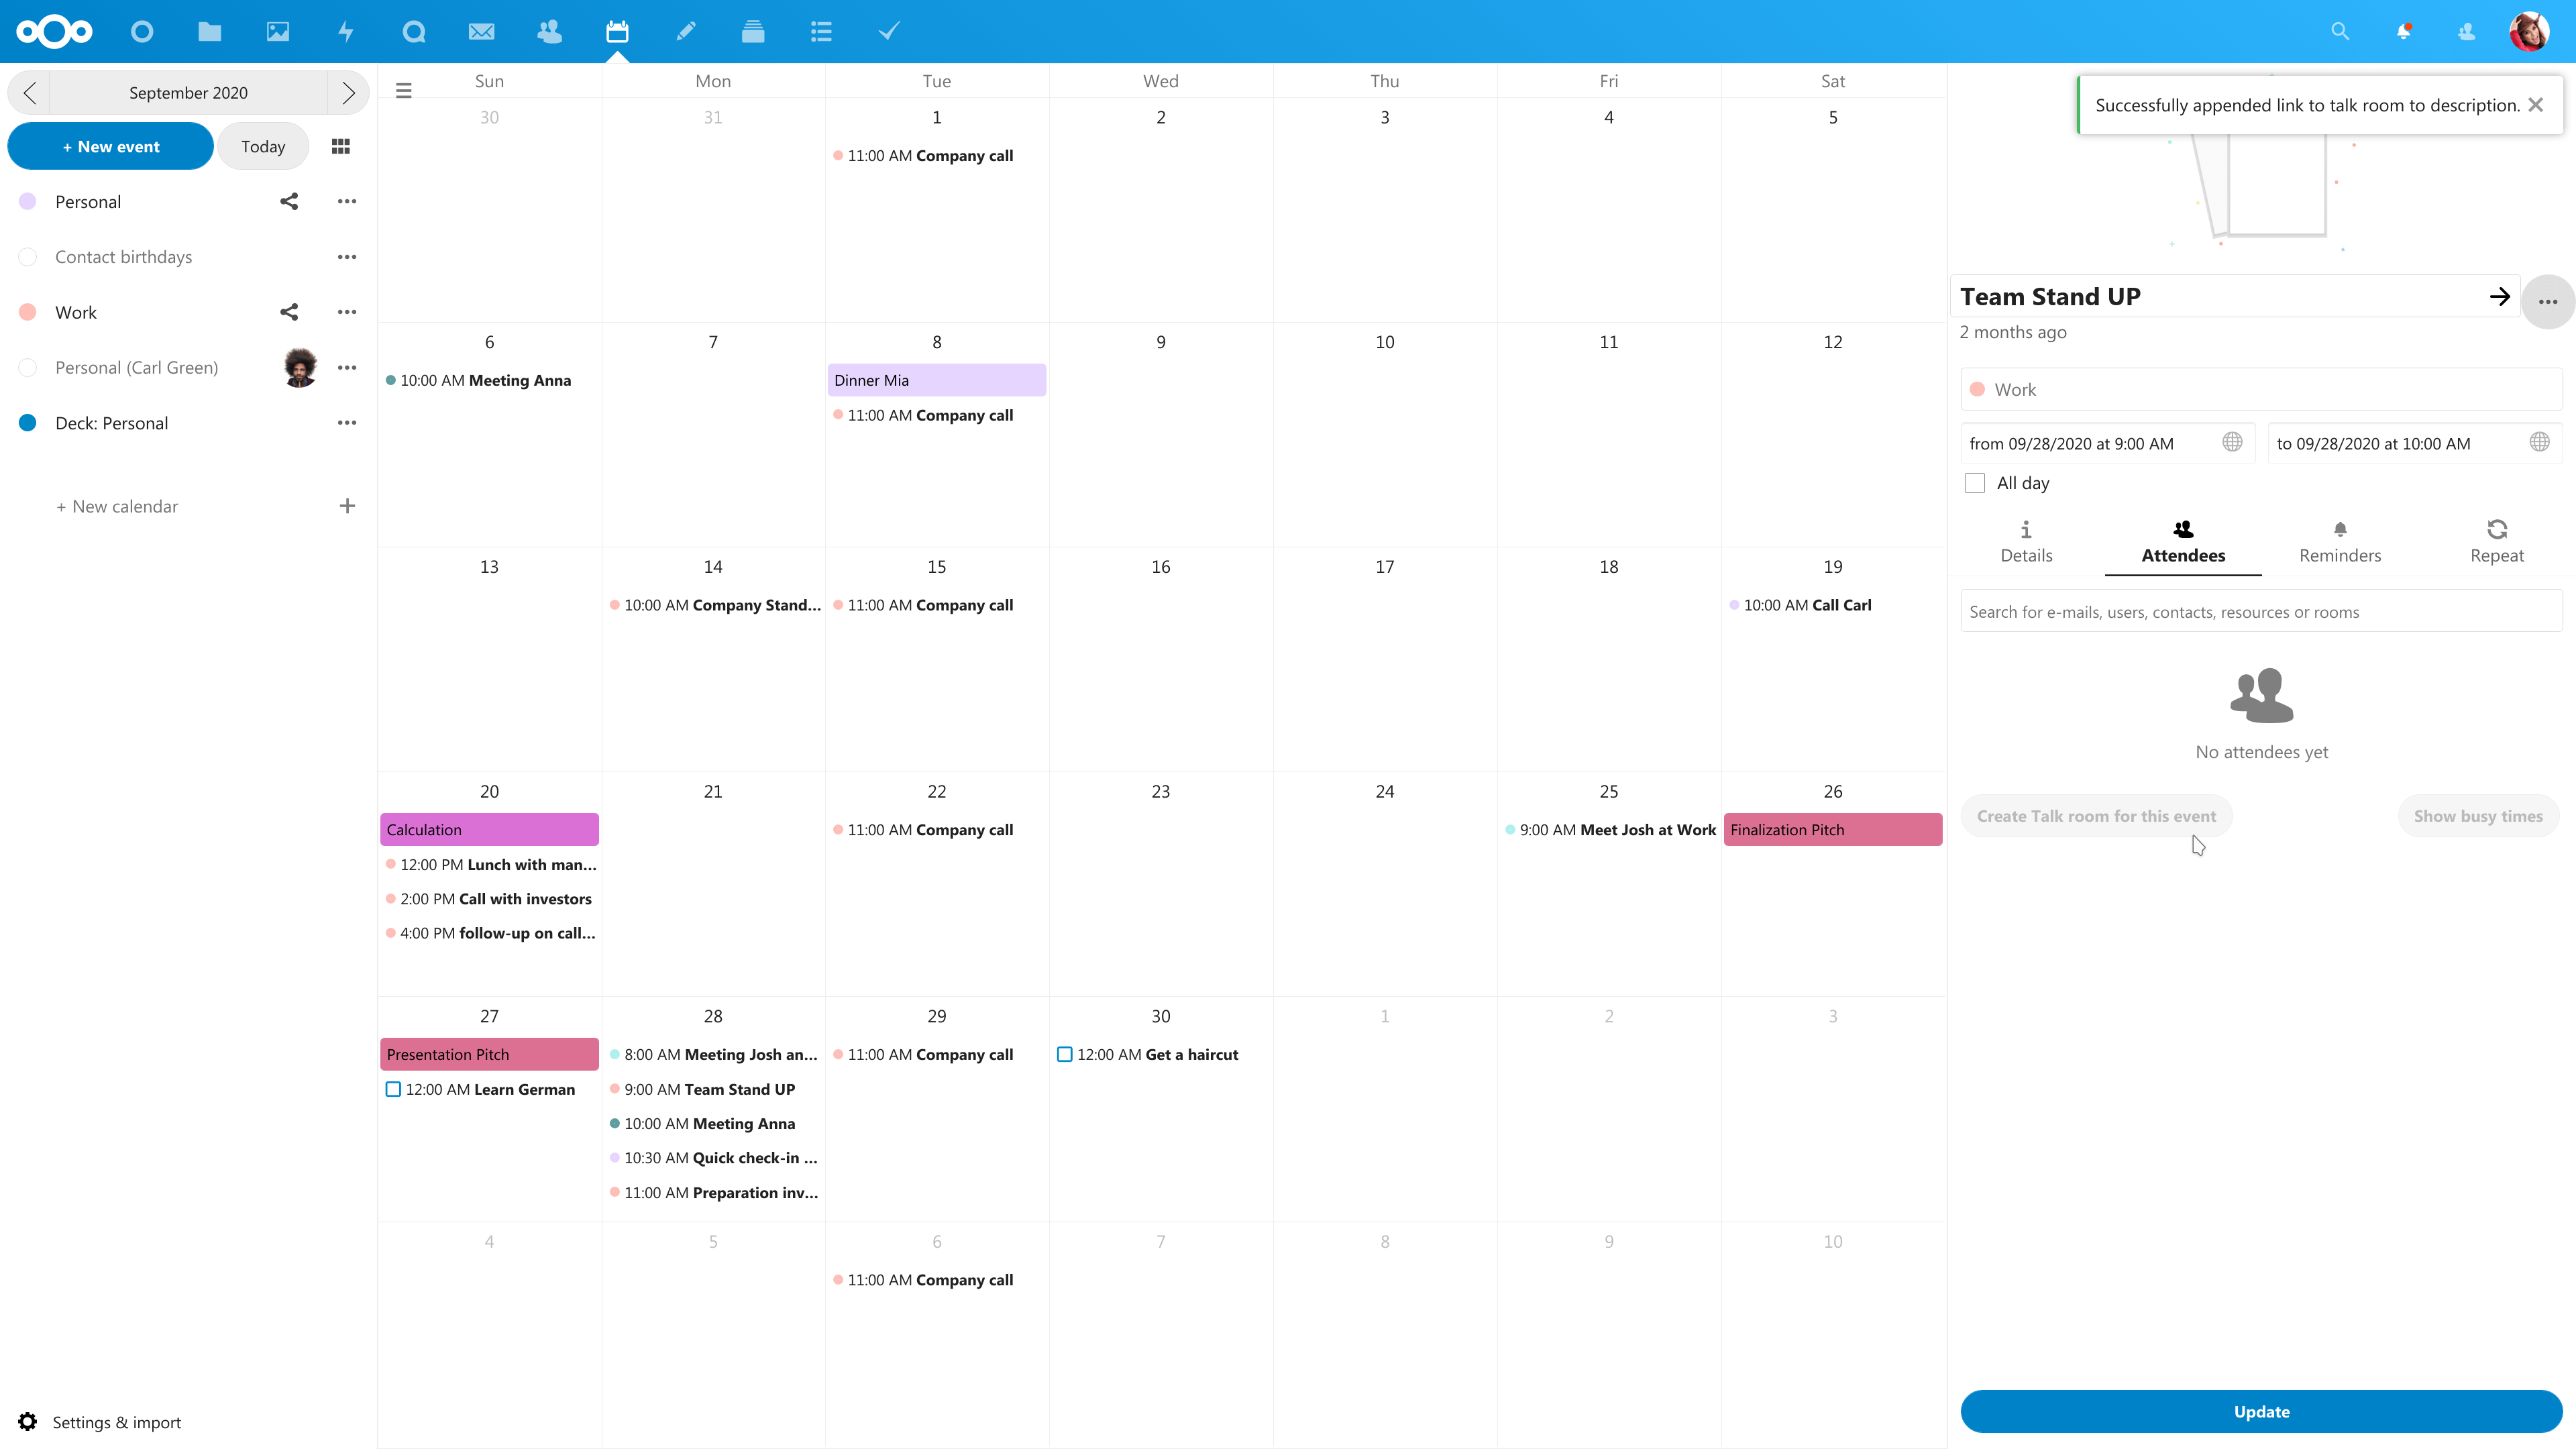The height and width of the screenshot is (1449, 2576).
Task: Switch to the Repeat tab
Action: 2497,542
